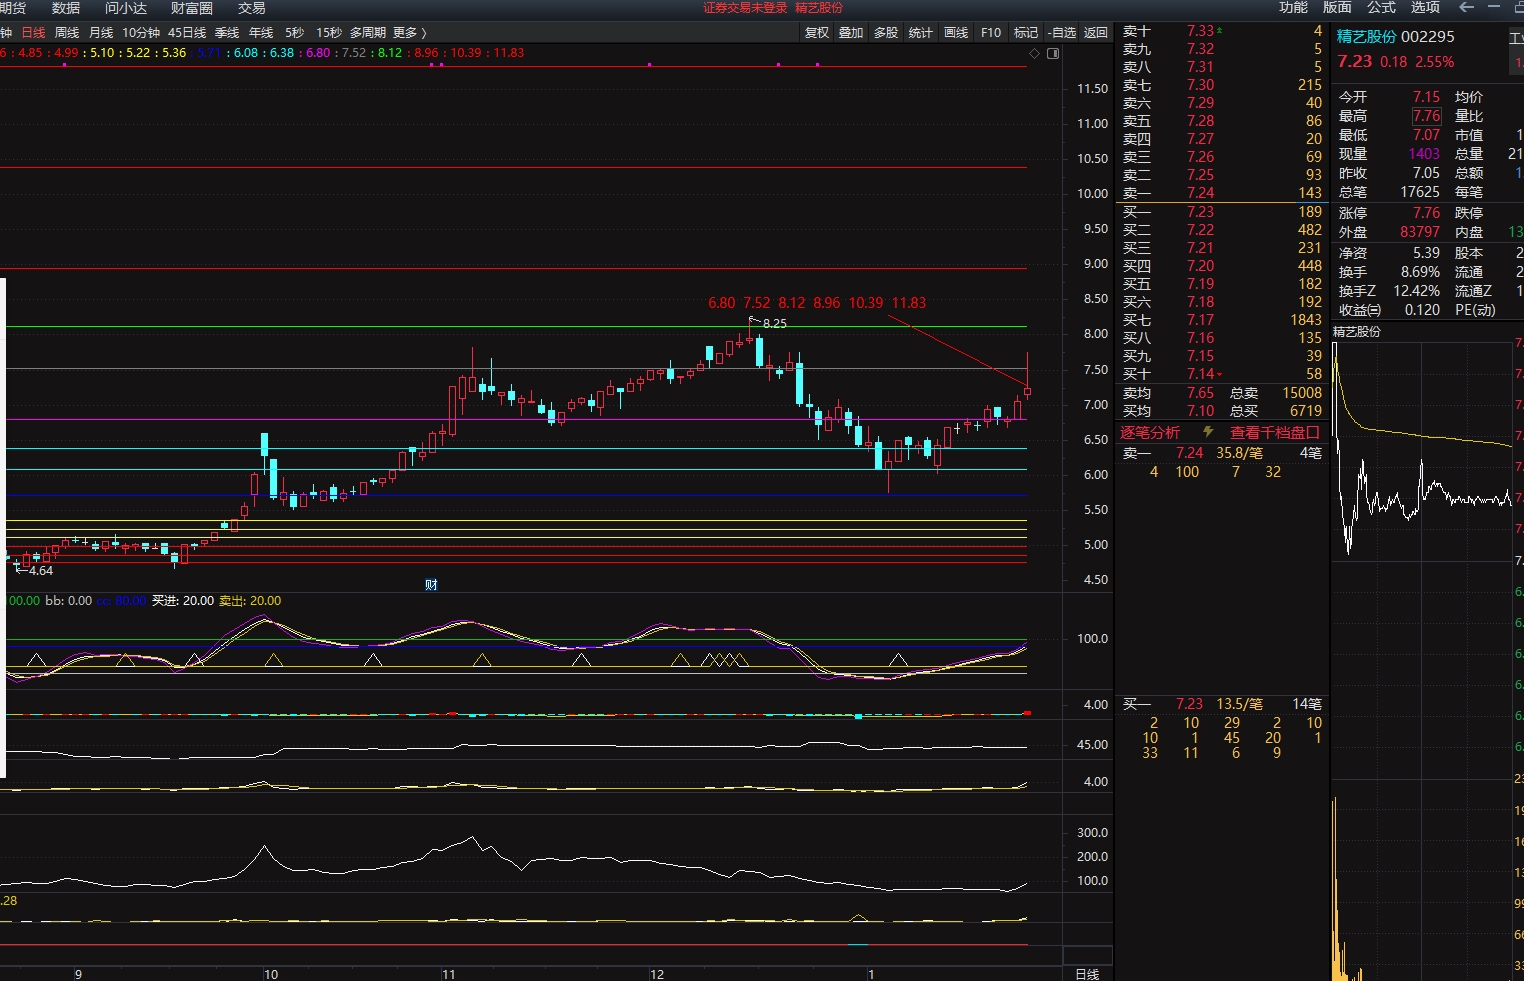Remove stock from watchlist via -自选
The image size is (1524, 981).
[1062, 33]
